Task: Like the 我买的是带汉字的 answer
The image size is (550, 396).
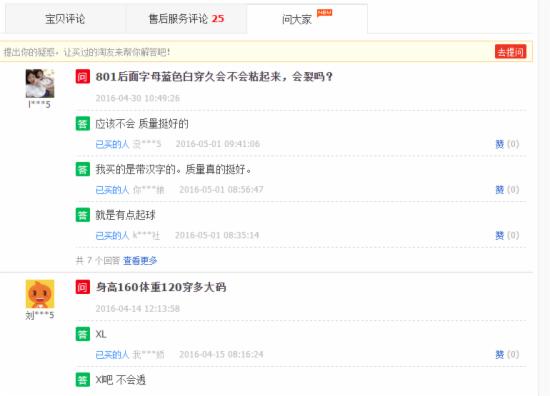Action: click(507, 190)
